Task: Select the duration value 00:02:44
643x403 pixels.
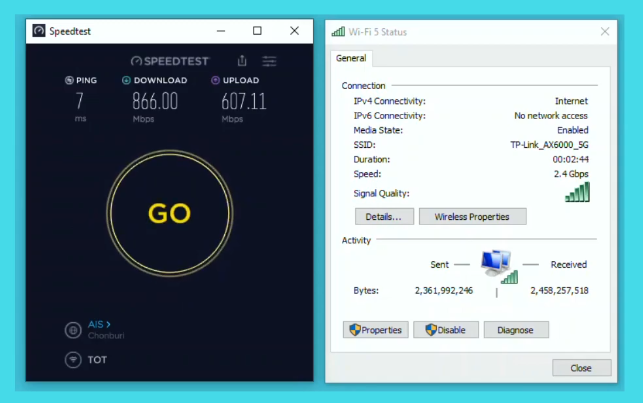Action: pos(570,159)
